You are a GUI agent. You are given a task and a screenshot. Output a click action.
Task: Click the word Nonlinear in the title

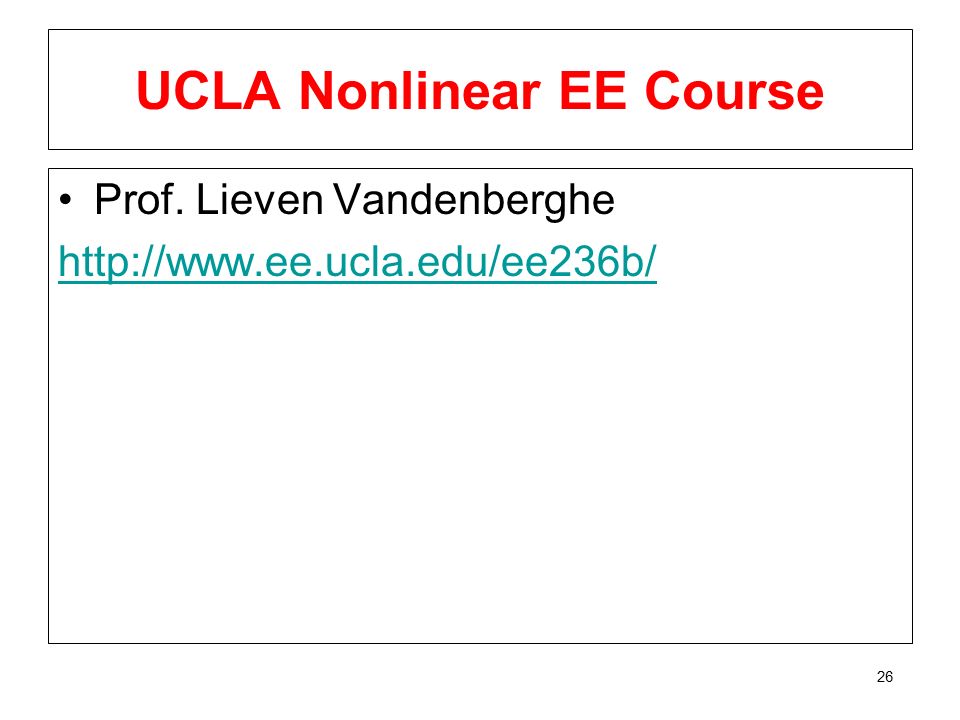tap(420, 91)
